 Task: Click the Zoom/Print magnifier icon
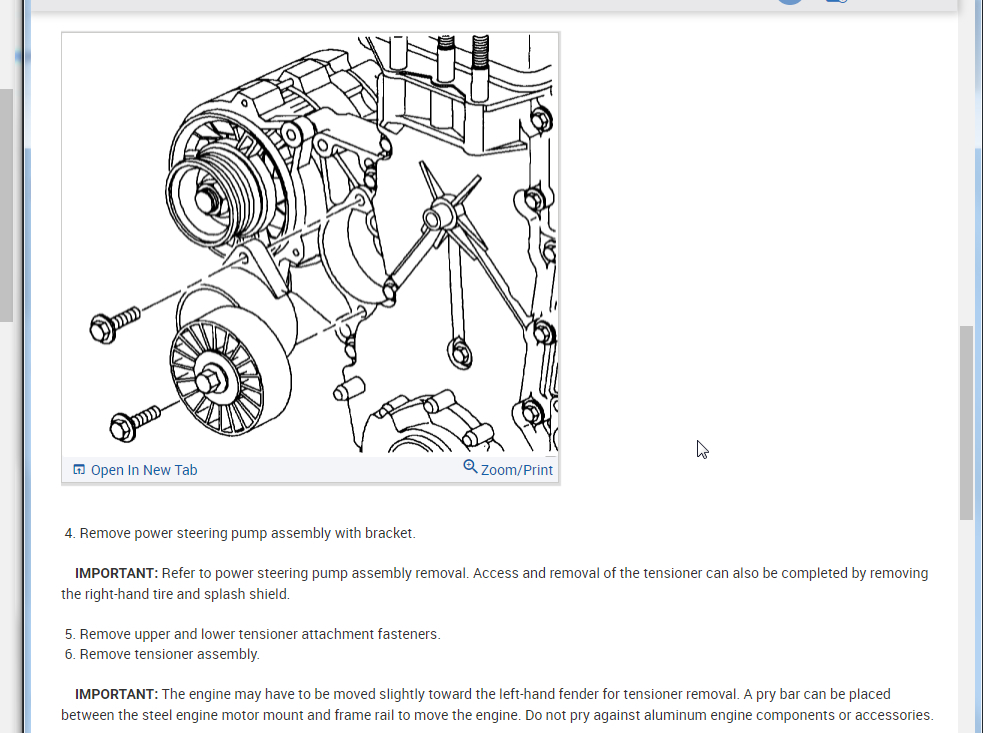point(470,467)
